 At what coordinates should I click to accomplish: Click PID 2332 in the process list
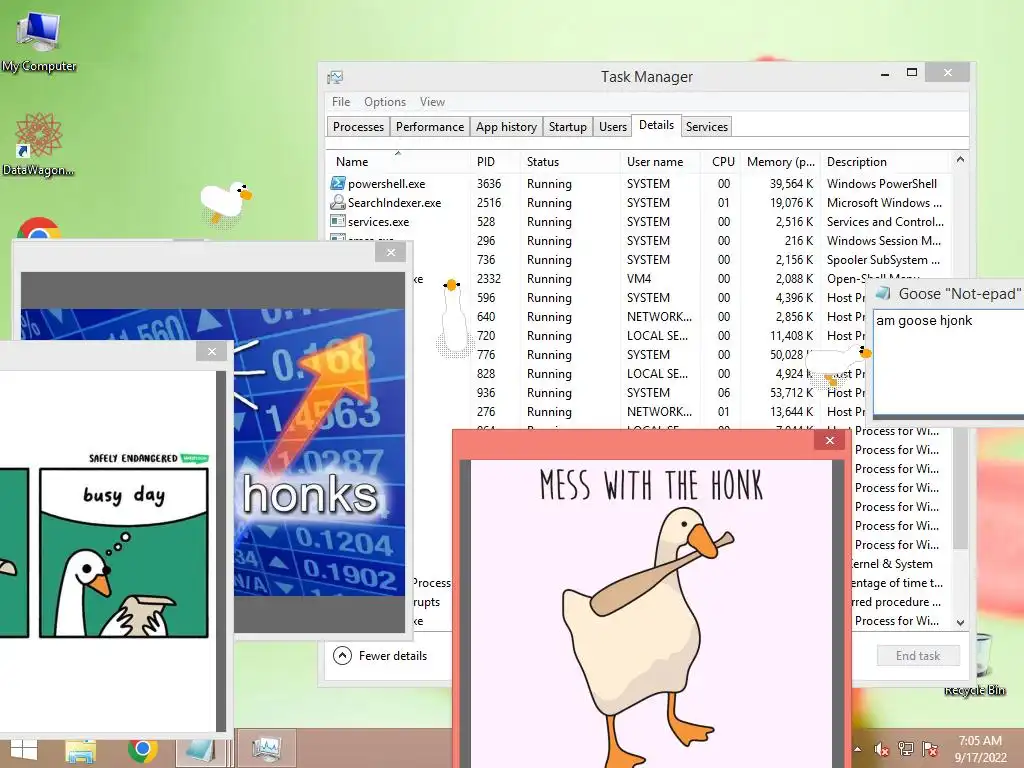click(488, 279)
